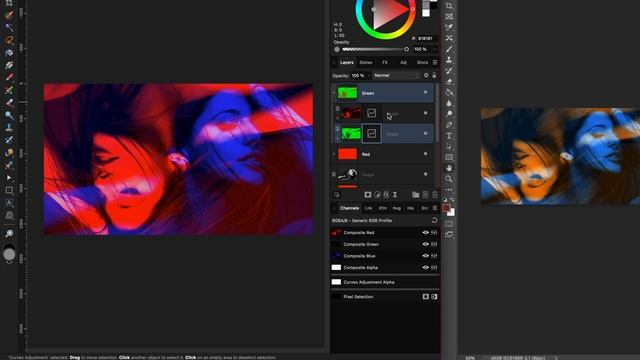The width and height of the screenshot is (640, 360).
Task: Toggle visibility of red-thumbnail curves layer
Action: click(425, 113)
